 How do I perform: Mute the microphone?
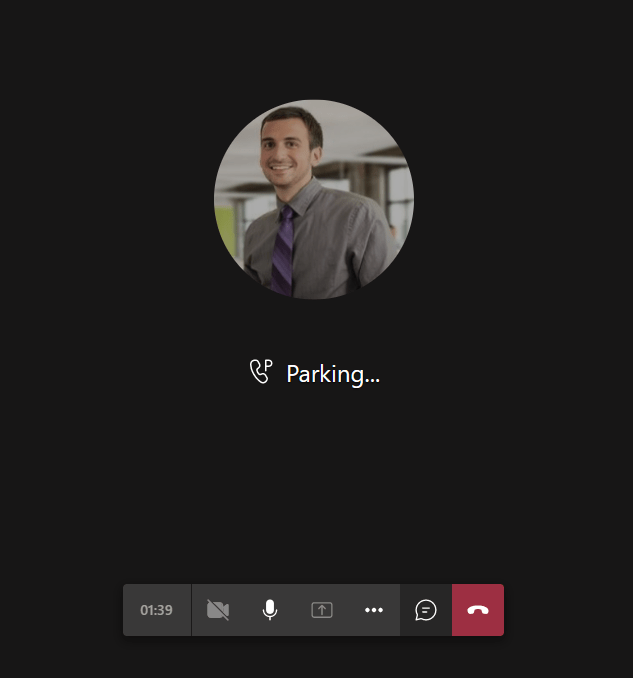point(270,610)
